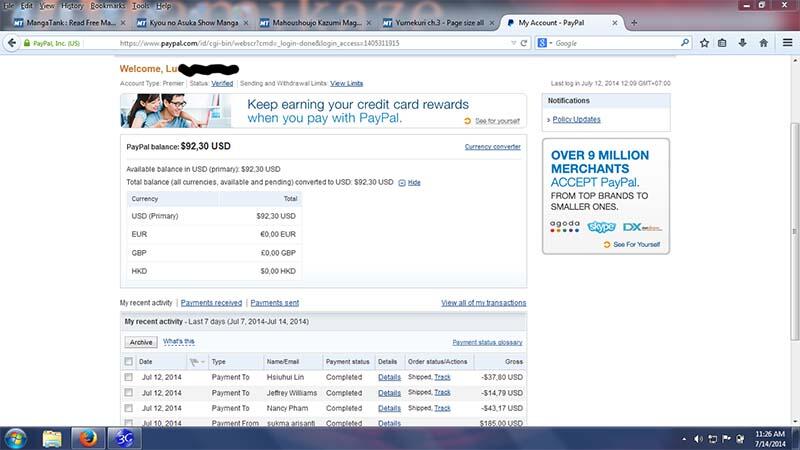Click the Google search input field
800x450 pixels.
tap(615, 43)
